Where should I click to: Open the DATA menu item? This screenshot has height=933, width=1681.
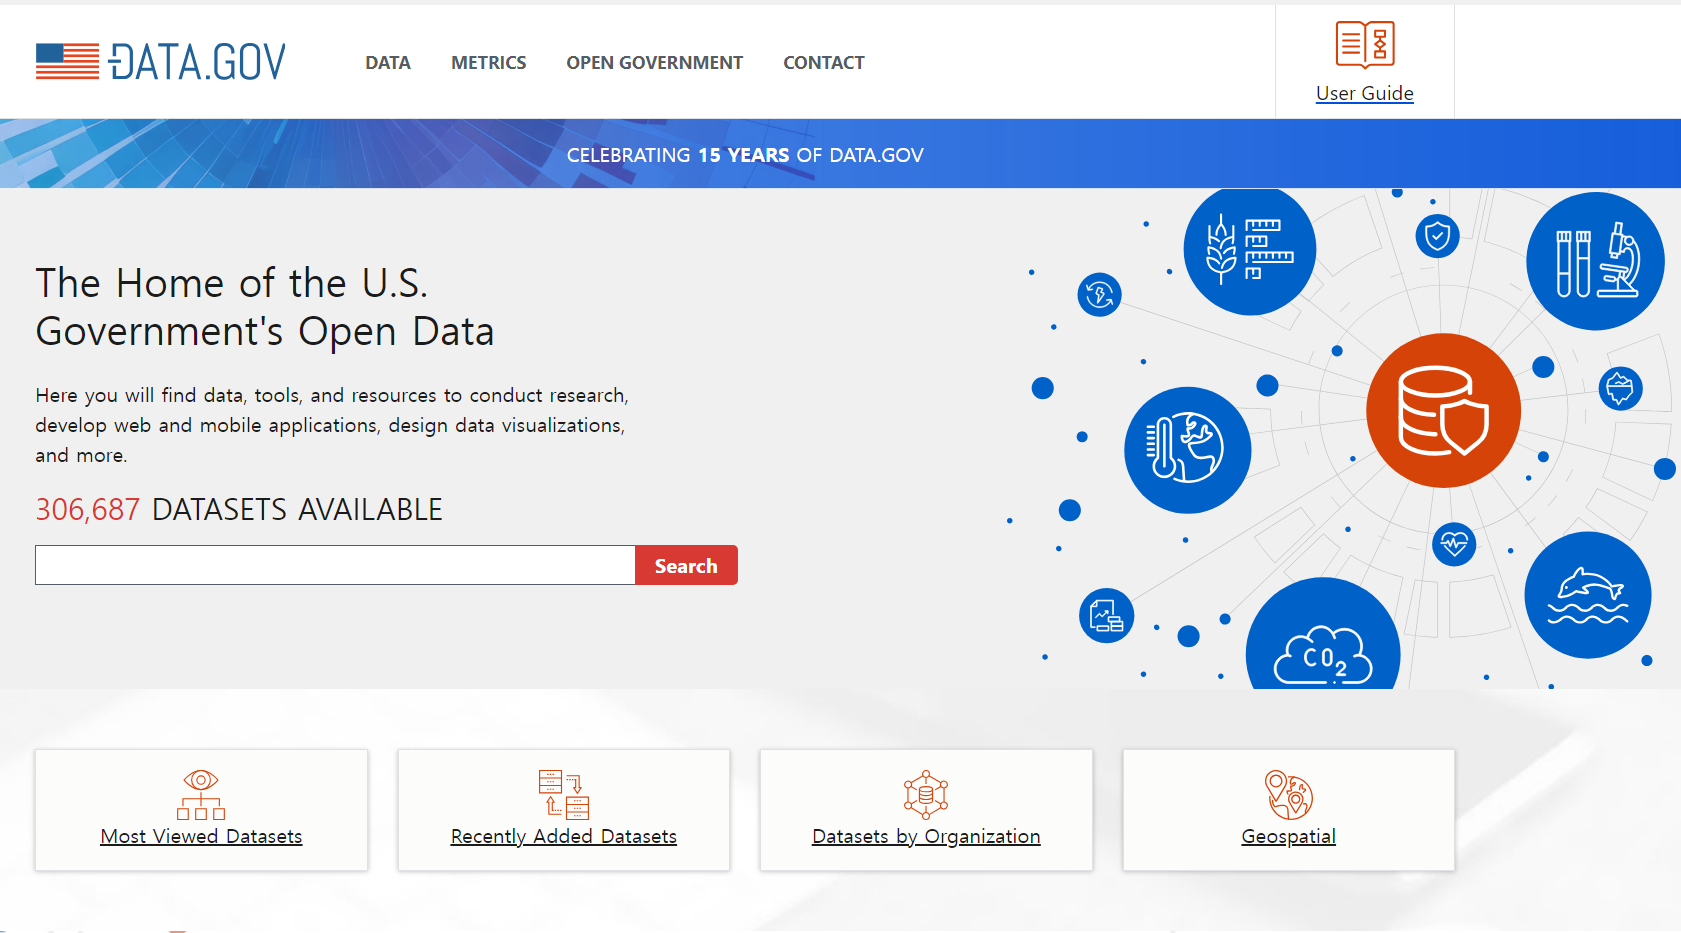coord(388,63)
